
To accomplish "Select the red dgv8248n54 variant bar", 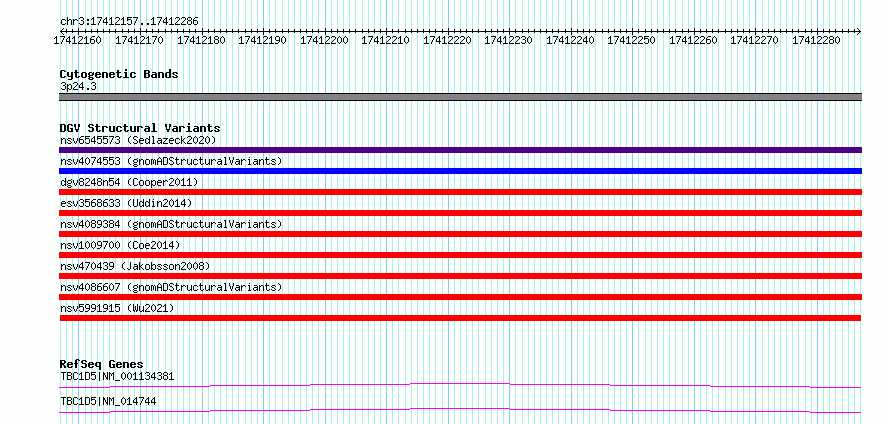I will click(460, 192).
